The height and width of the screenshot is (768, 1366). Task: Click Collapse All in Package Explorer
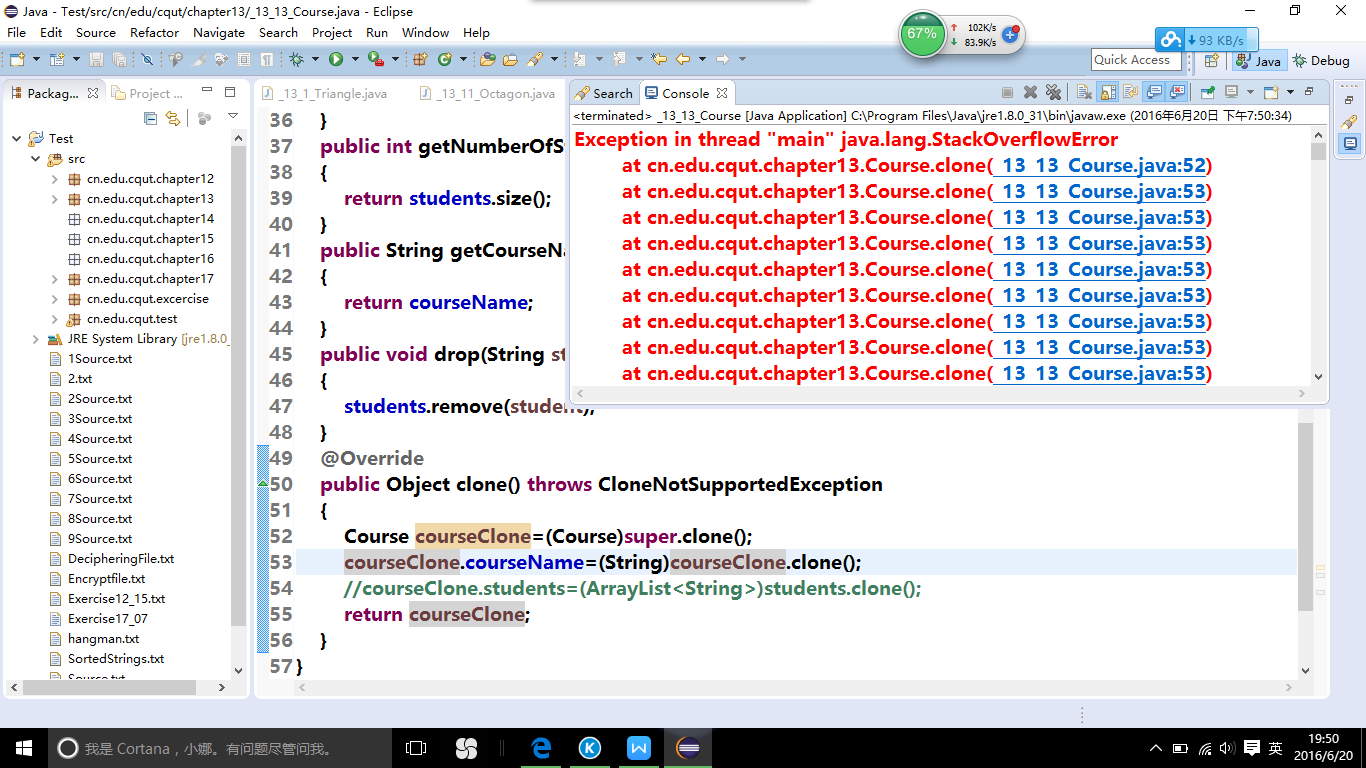tap(150, 118)
